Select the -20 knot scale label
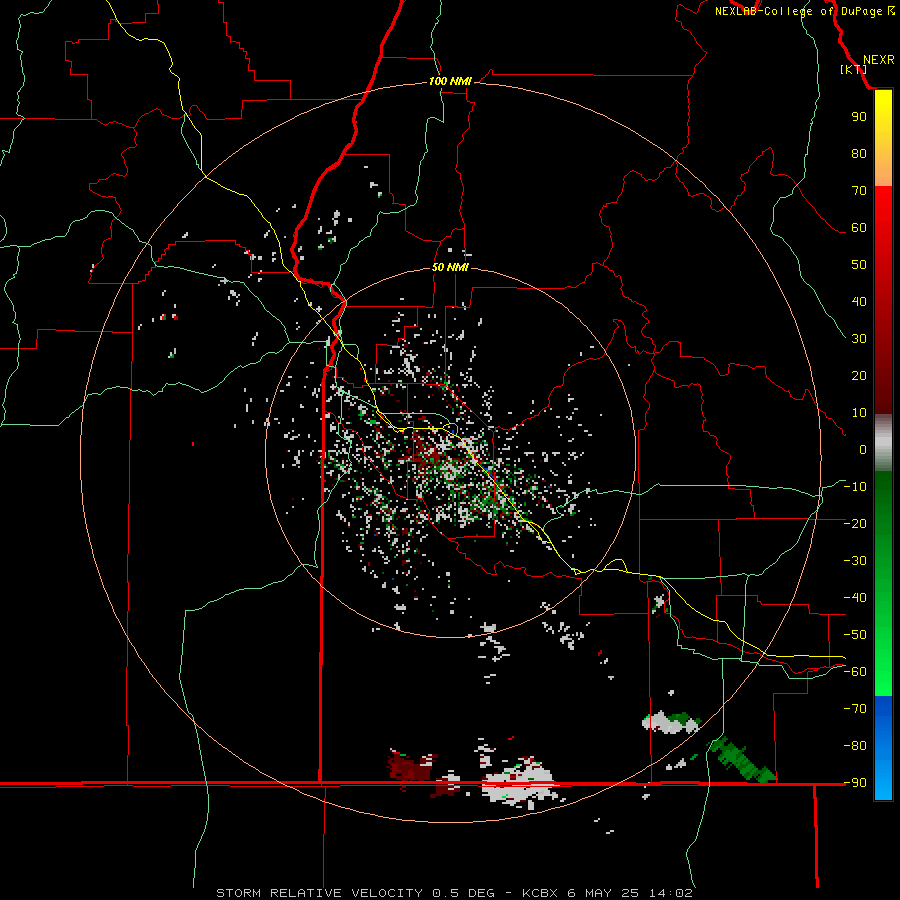Screen dimensions: 900x900 click(855, 524)
